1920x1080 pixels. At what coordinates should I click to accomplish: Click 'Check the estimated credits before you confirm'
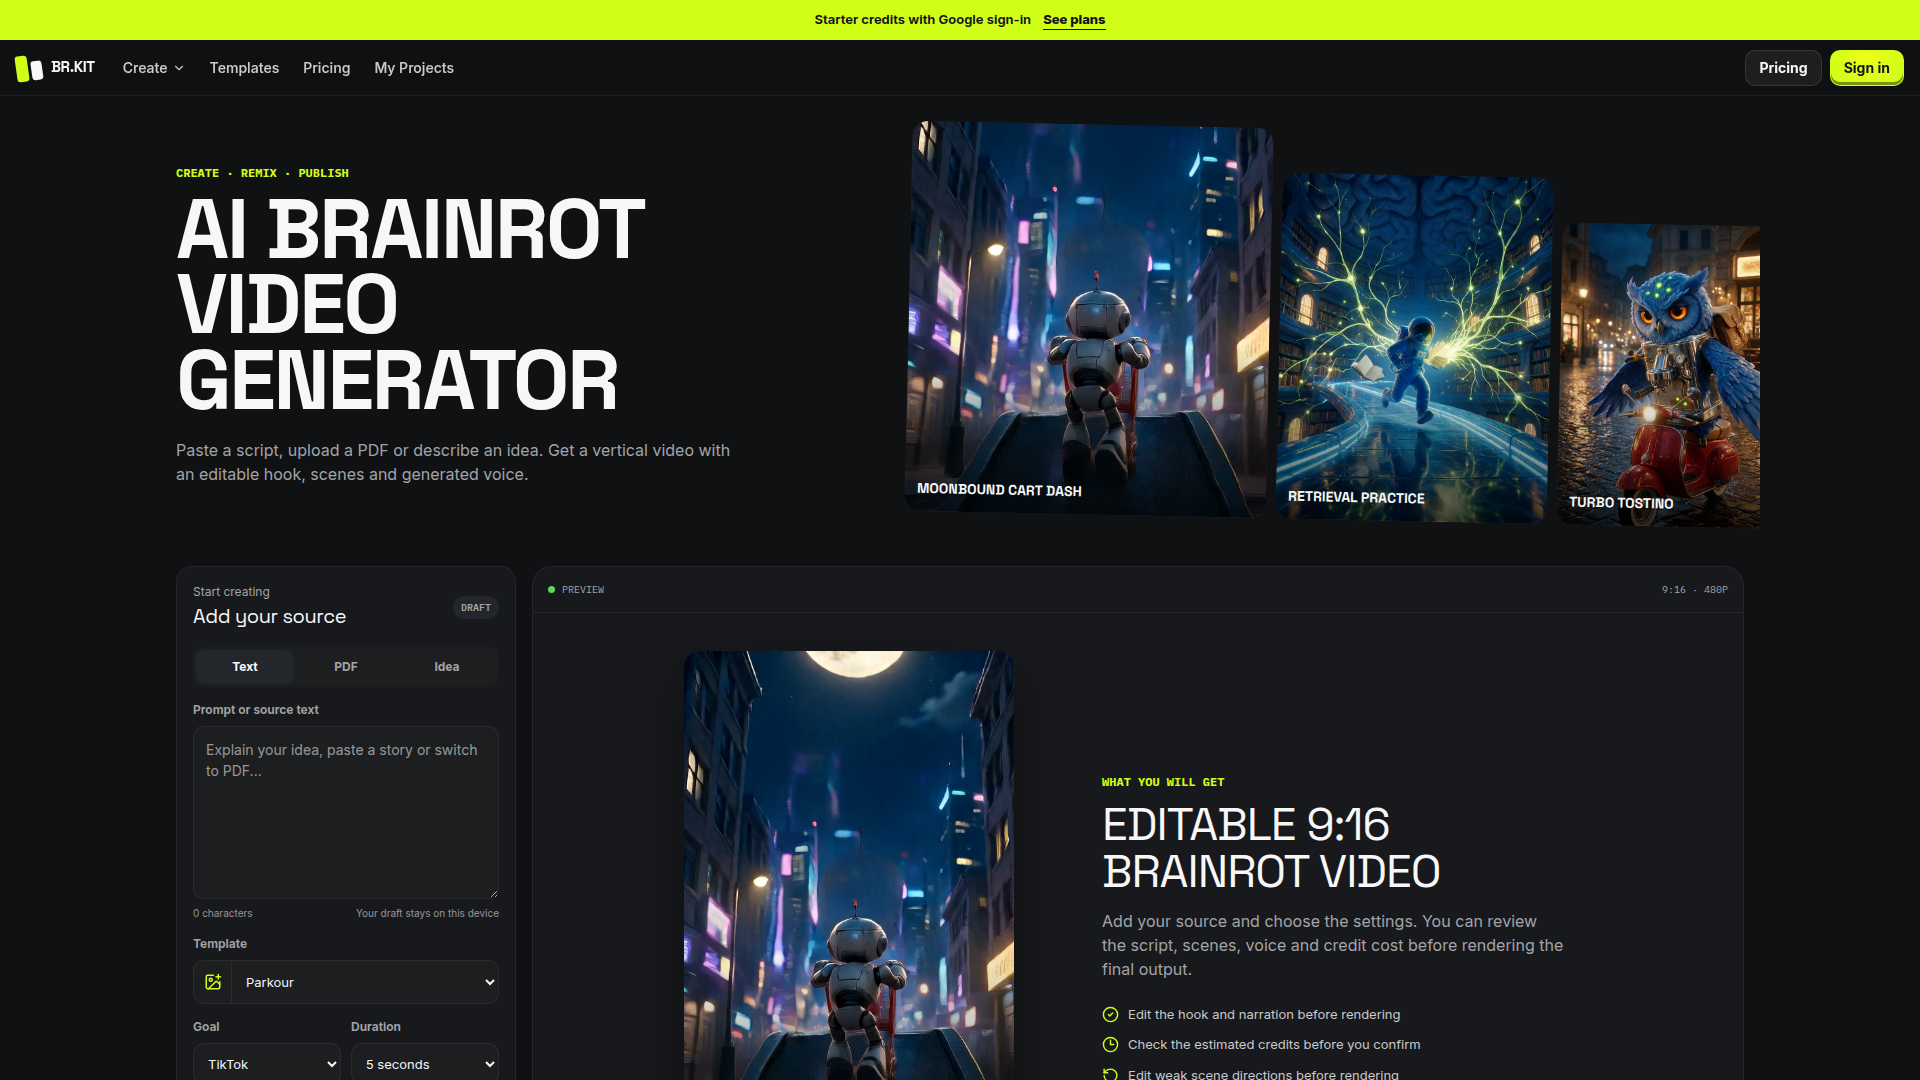[x=1274, y=1044]
